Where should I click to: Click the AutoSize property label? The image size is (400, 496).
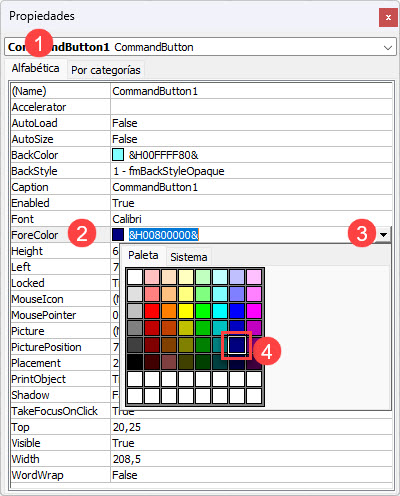(x=32, y=139)
